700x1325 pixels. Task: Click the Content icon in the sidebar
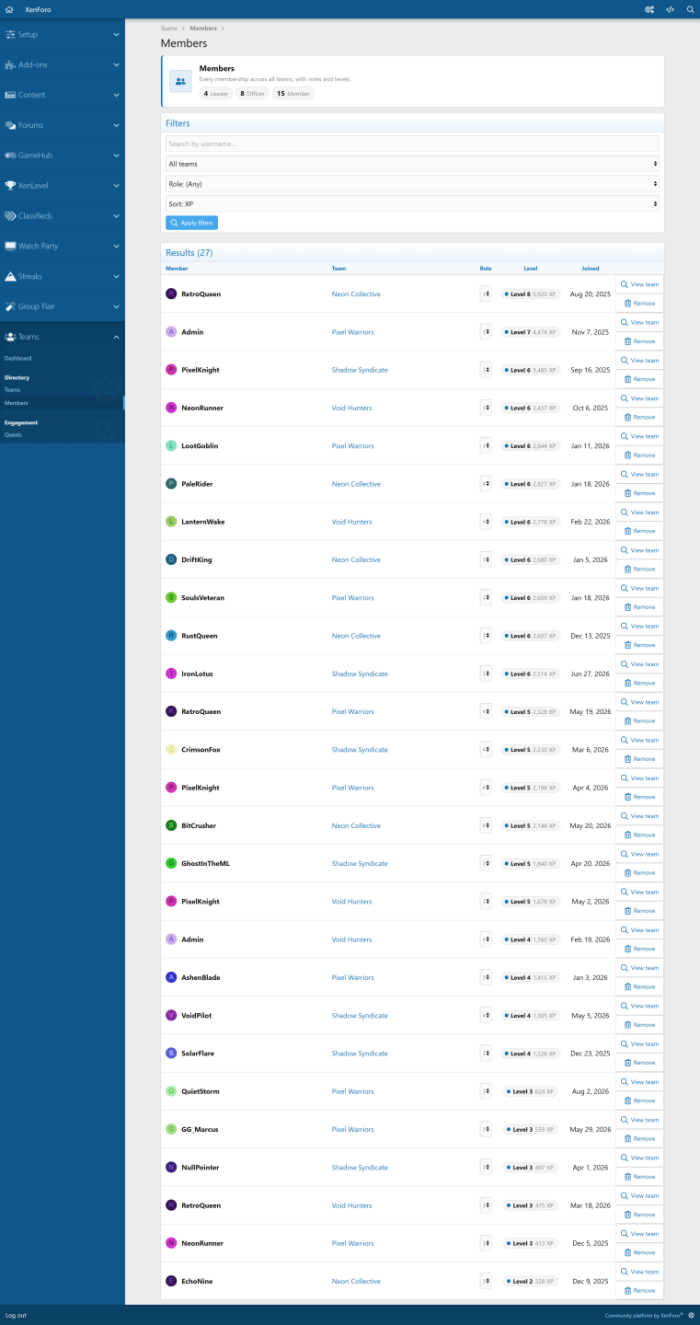[x=10, y=95]
